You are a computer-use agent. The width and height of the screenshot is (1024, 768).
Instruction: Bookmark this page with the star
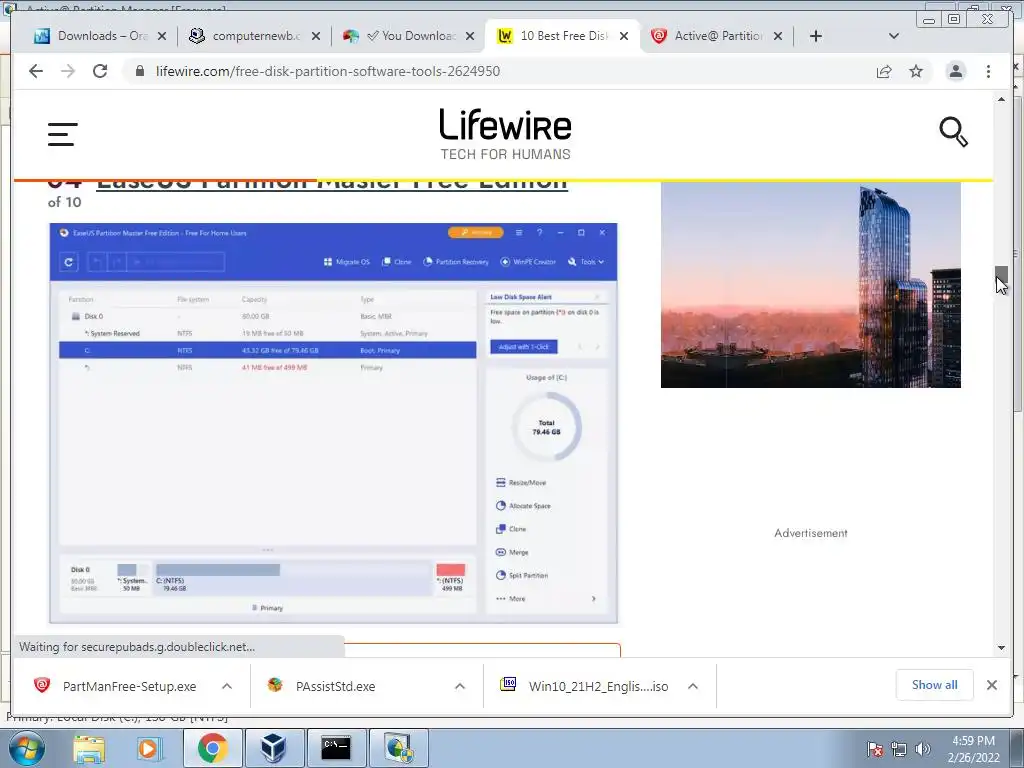[916, 71]
